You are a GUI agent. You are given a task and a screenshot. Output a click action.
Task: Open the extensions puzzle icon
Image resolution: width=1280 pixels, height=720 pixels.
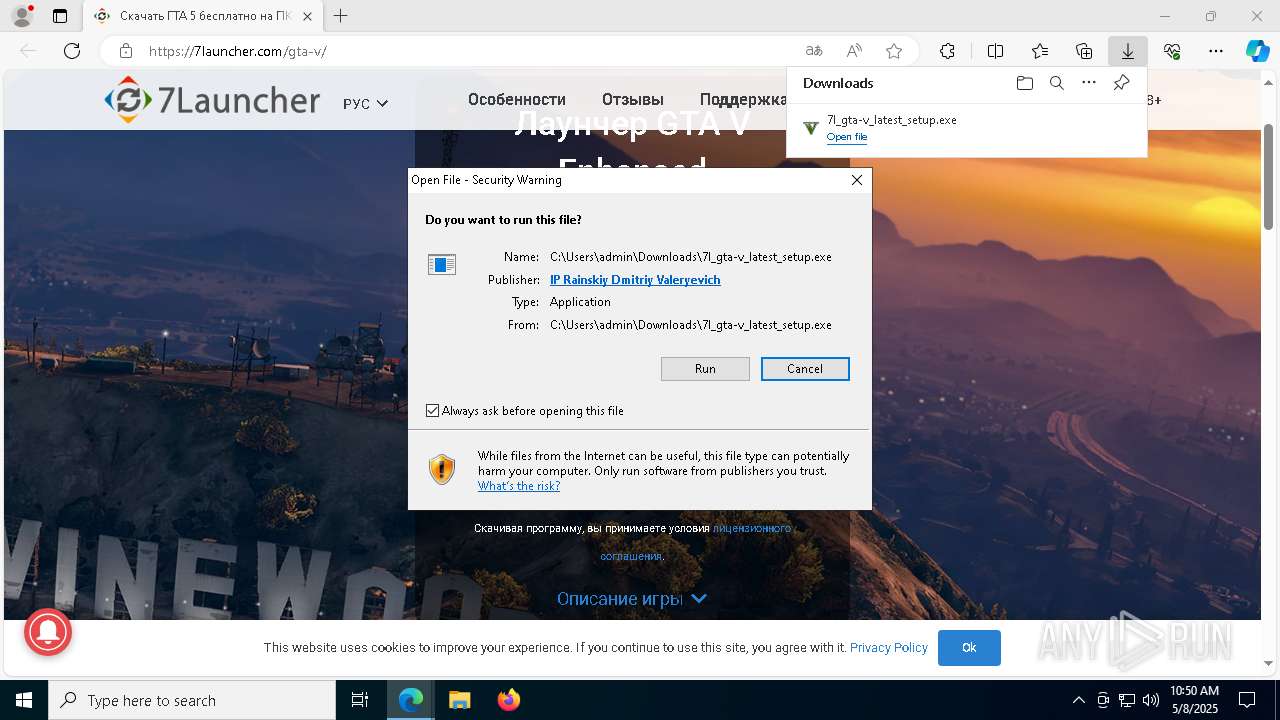(947, 51)
